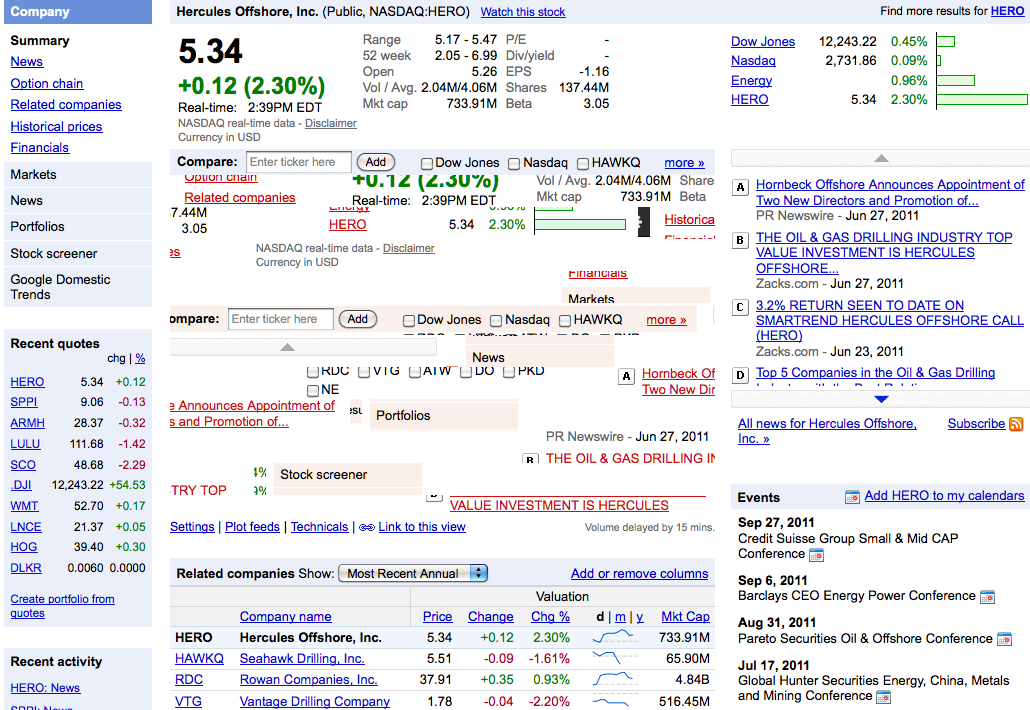The width and height of the screenshot is (1030, 710).
Task: Click the Add button in top Compare bar
Action: [x=376, y=162]
